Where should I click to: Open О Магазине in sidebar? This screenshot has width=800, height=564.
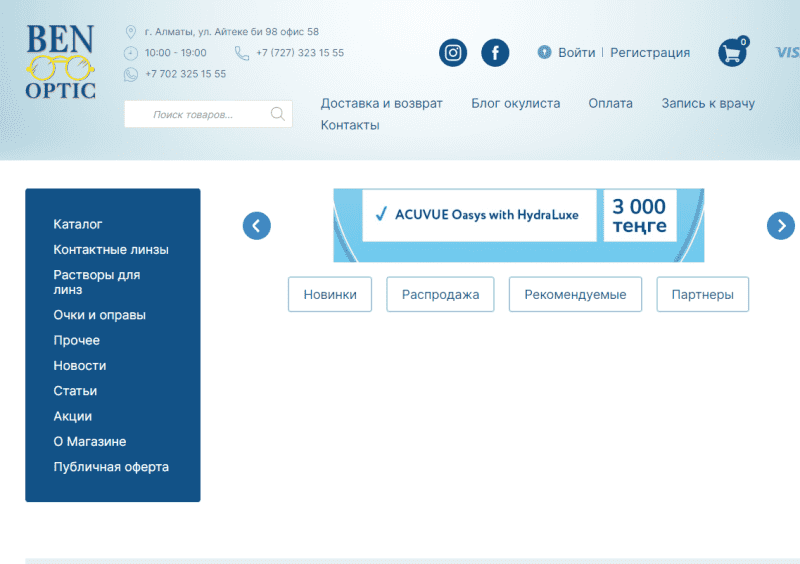(90, 442)
